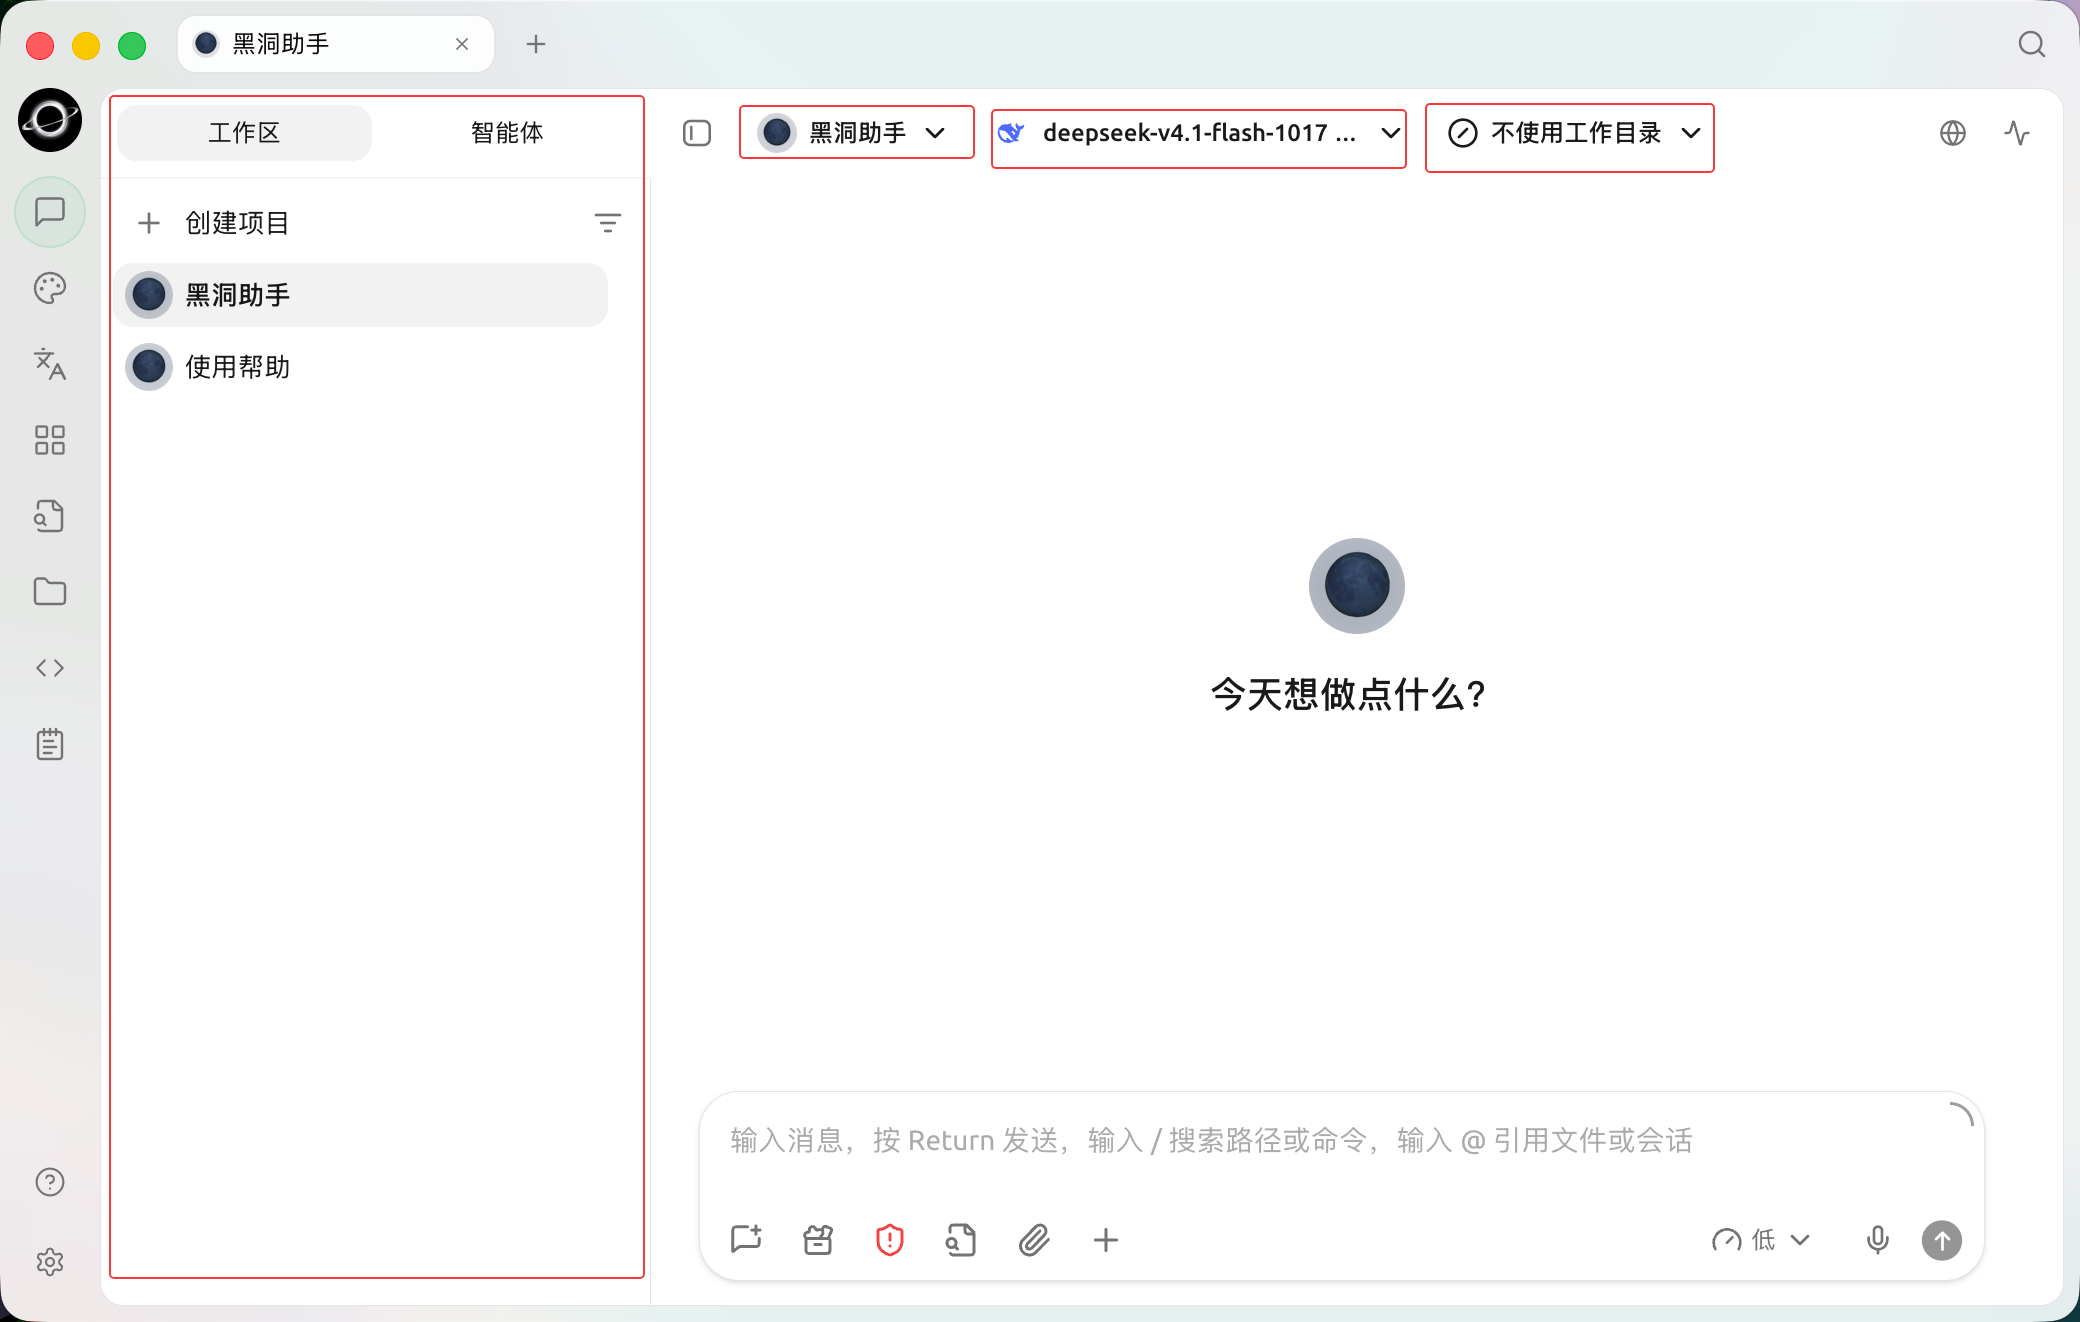This screenshot has height=1322, width=2080.
Task: Click the send arrow button
Action: click(1942, 1240)
